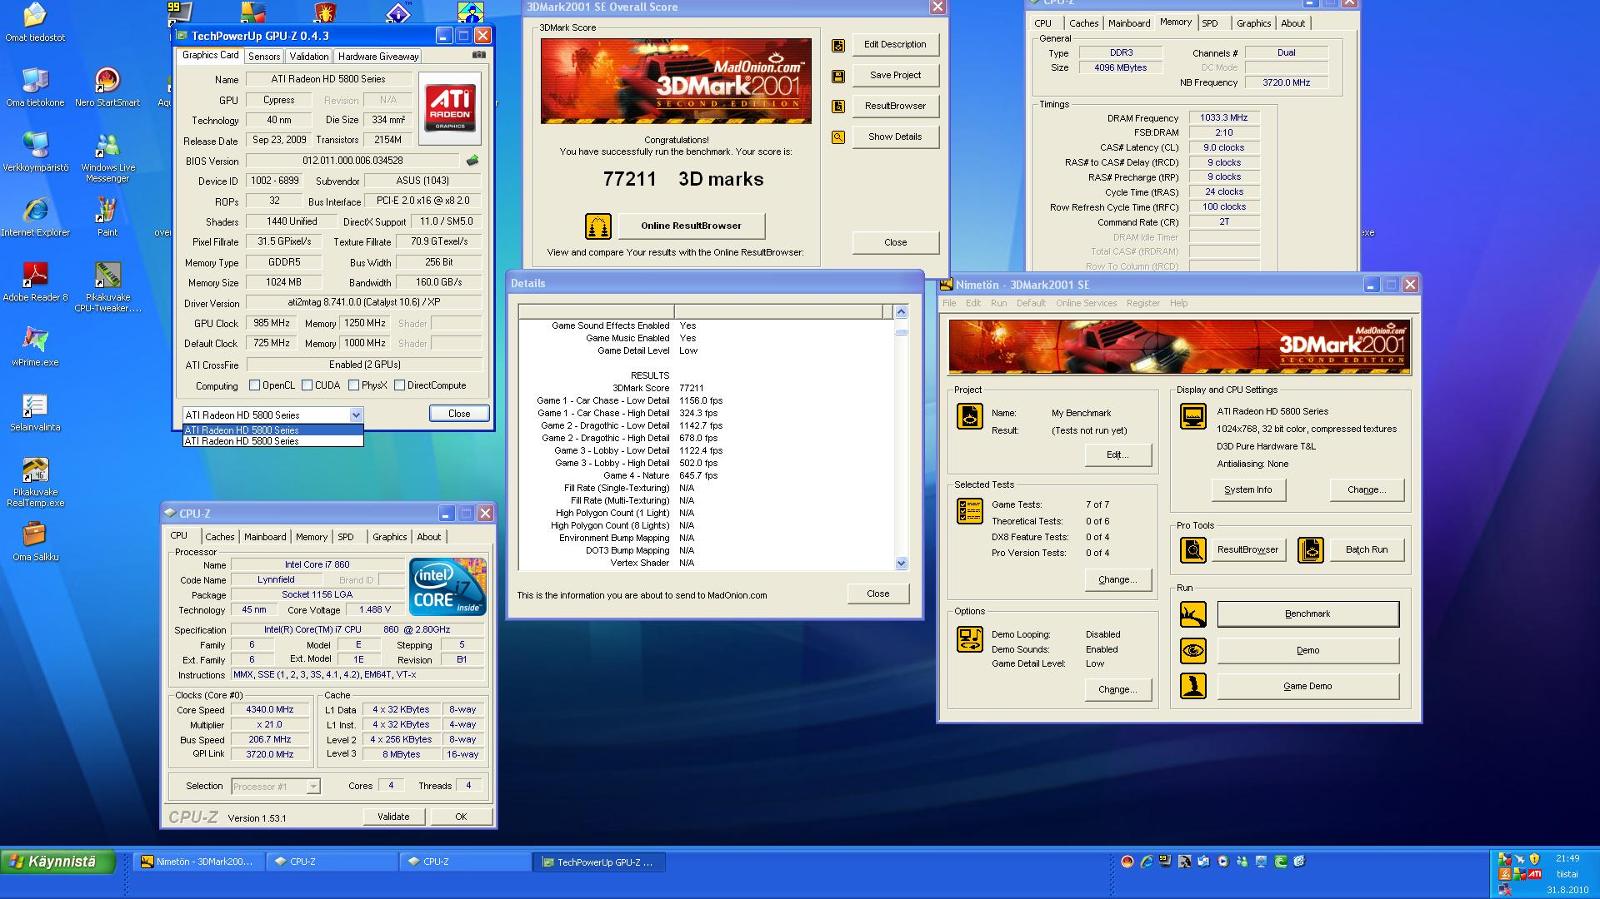Open Selainvalinta desktop icon
This screenshot has height=899, width=1600.
tap(36, 405)
